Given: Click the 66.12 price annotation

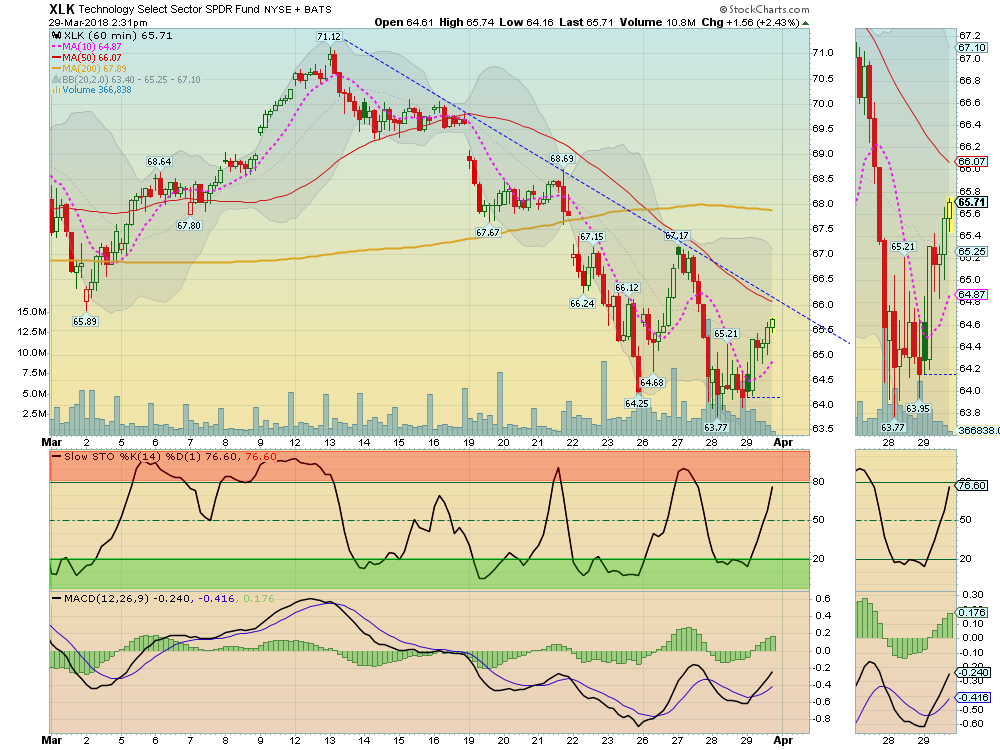Looking at the screenshot, I should pos(627,288).
